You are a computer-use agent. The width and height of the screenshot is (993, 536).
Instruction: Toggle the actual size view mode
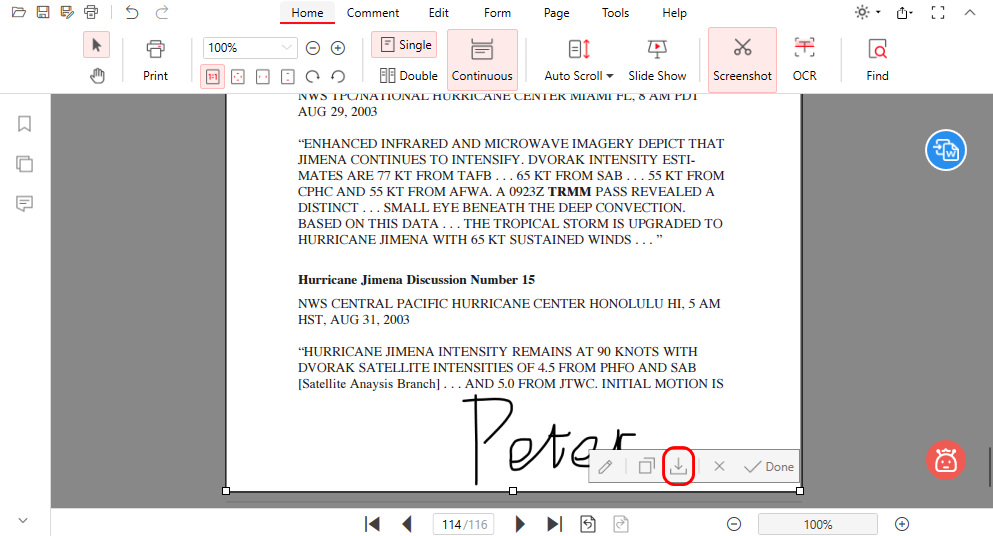212,77
